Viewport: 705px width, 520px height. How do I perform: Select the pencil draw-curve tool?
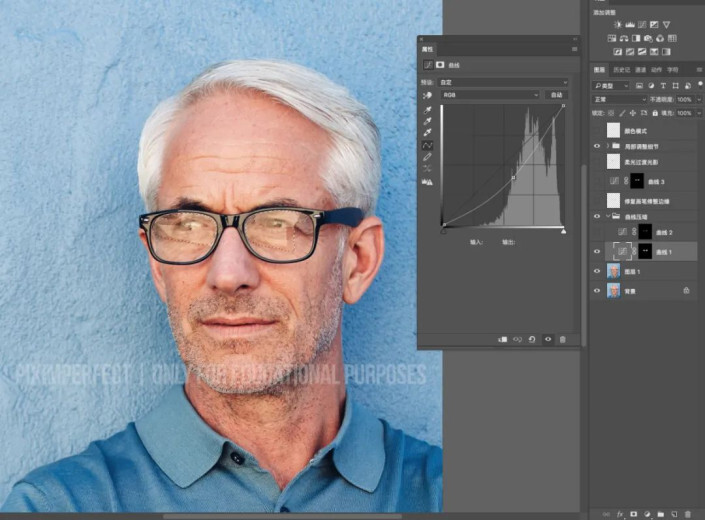click(x=428, y=157)
